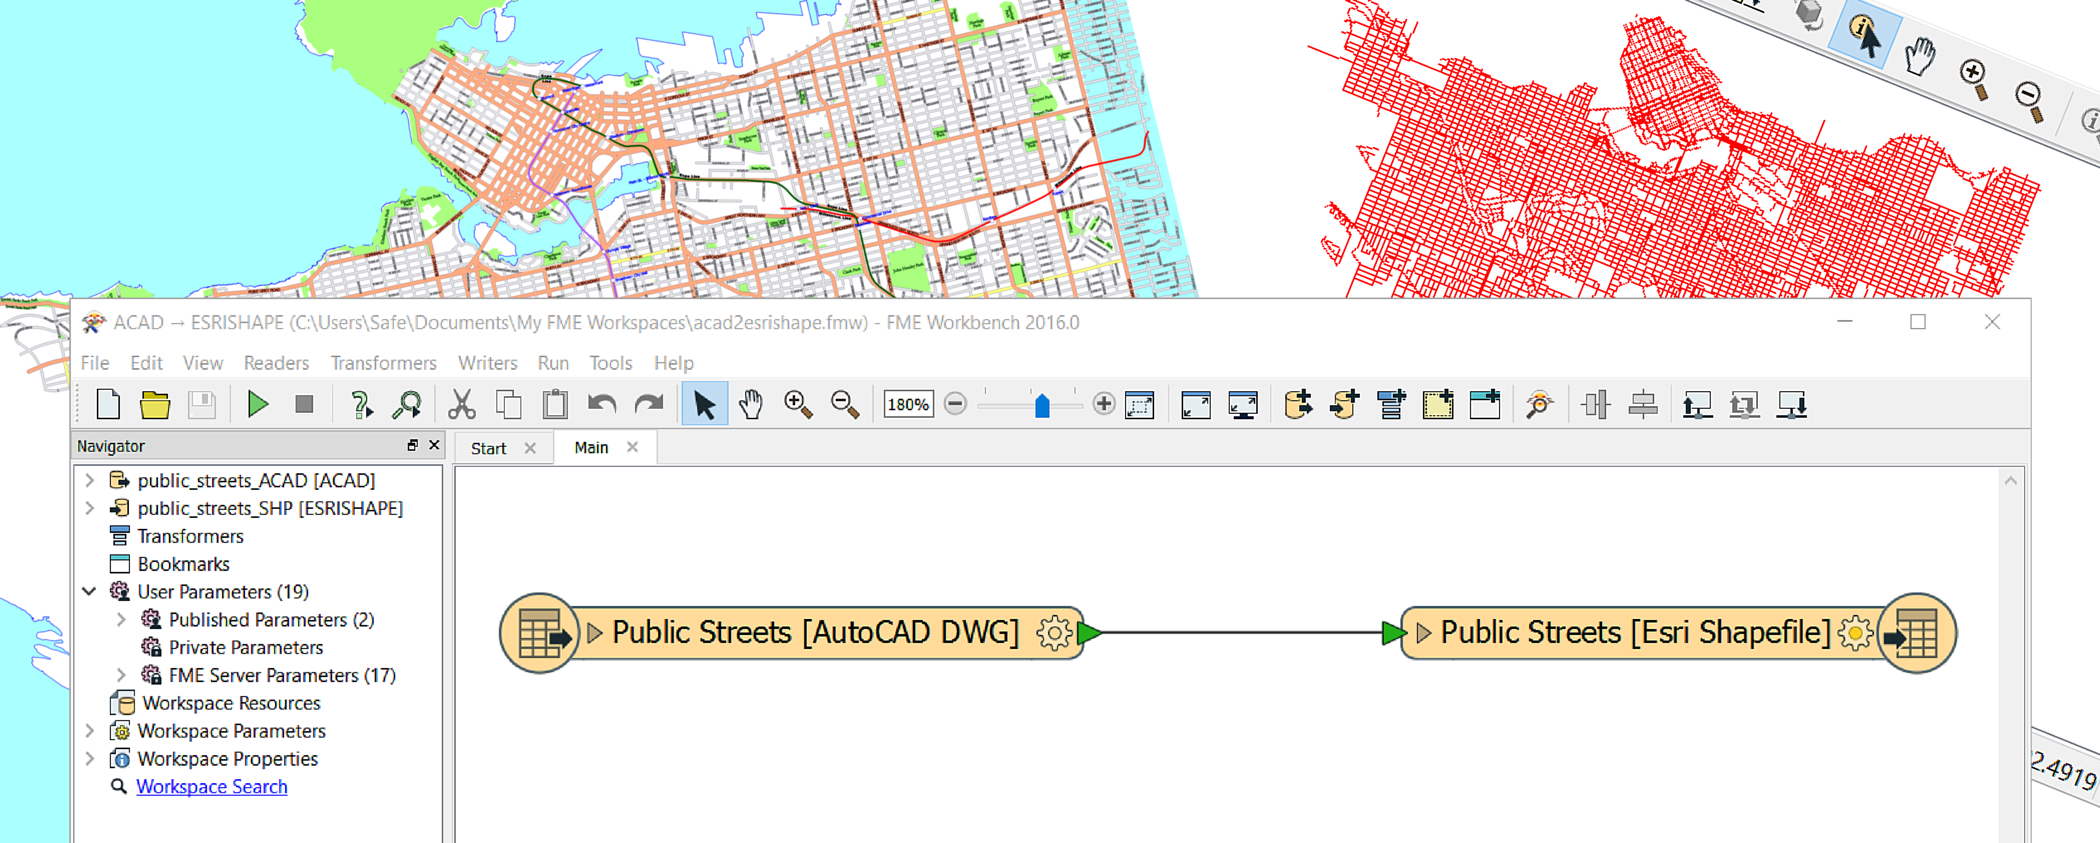This screenshot has height=843, width=2100.
Task: Expand FME Server Parameters (17)
Action: (x=121, y=675)
